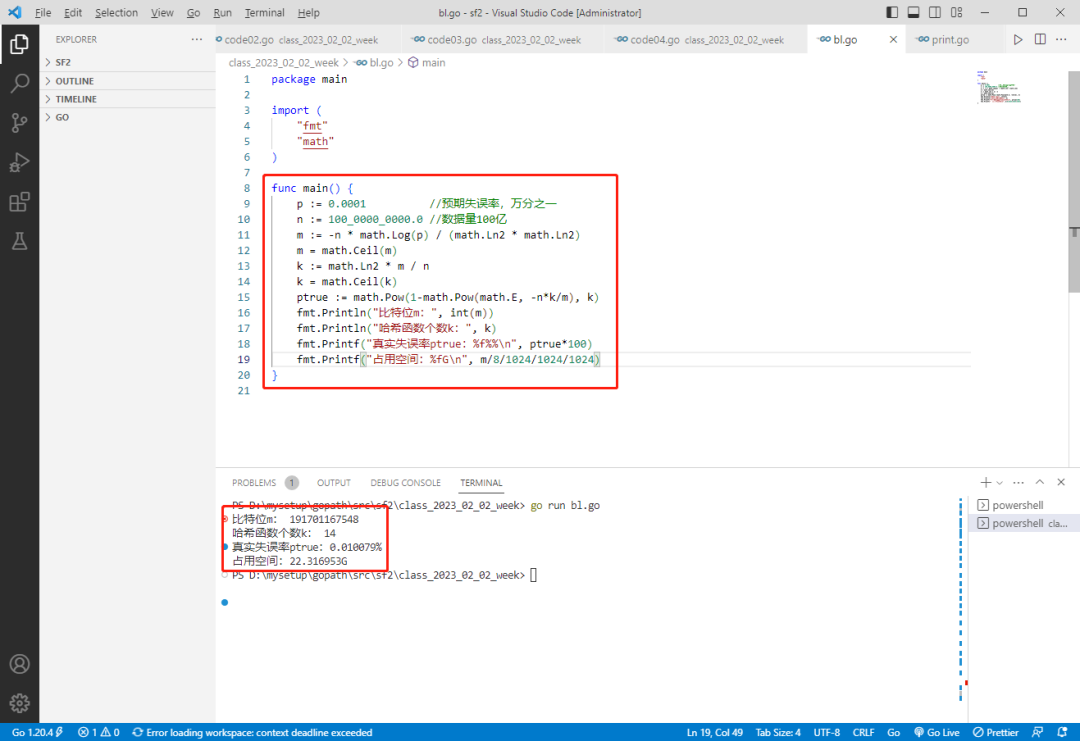The width and height of the screenshot is (1080, 741).
Task: Change CRLF end of line sequence
Action: tap(863, 732)
